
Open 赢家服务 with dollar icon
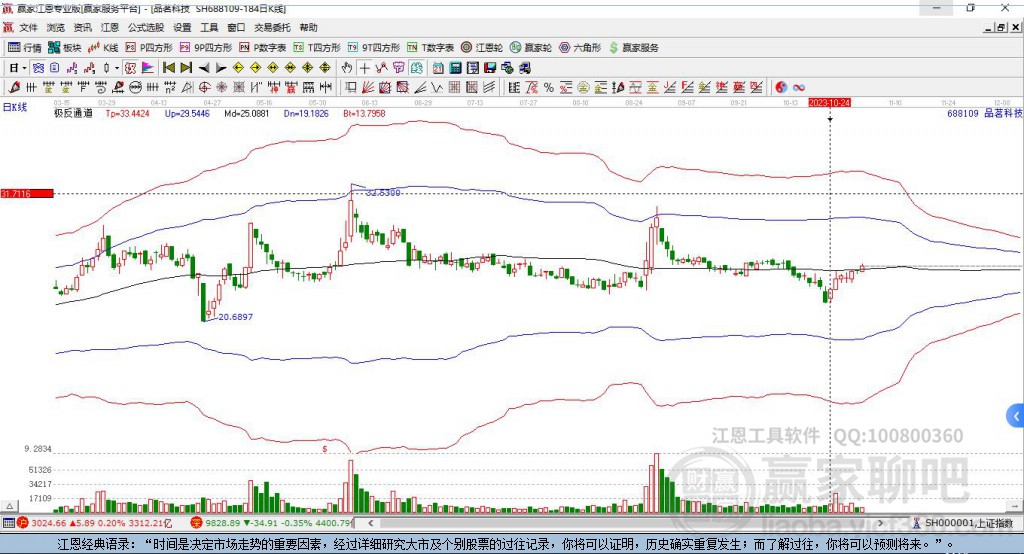pos(633,48)
